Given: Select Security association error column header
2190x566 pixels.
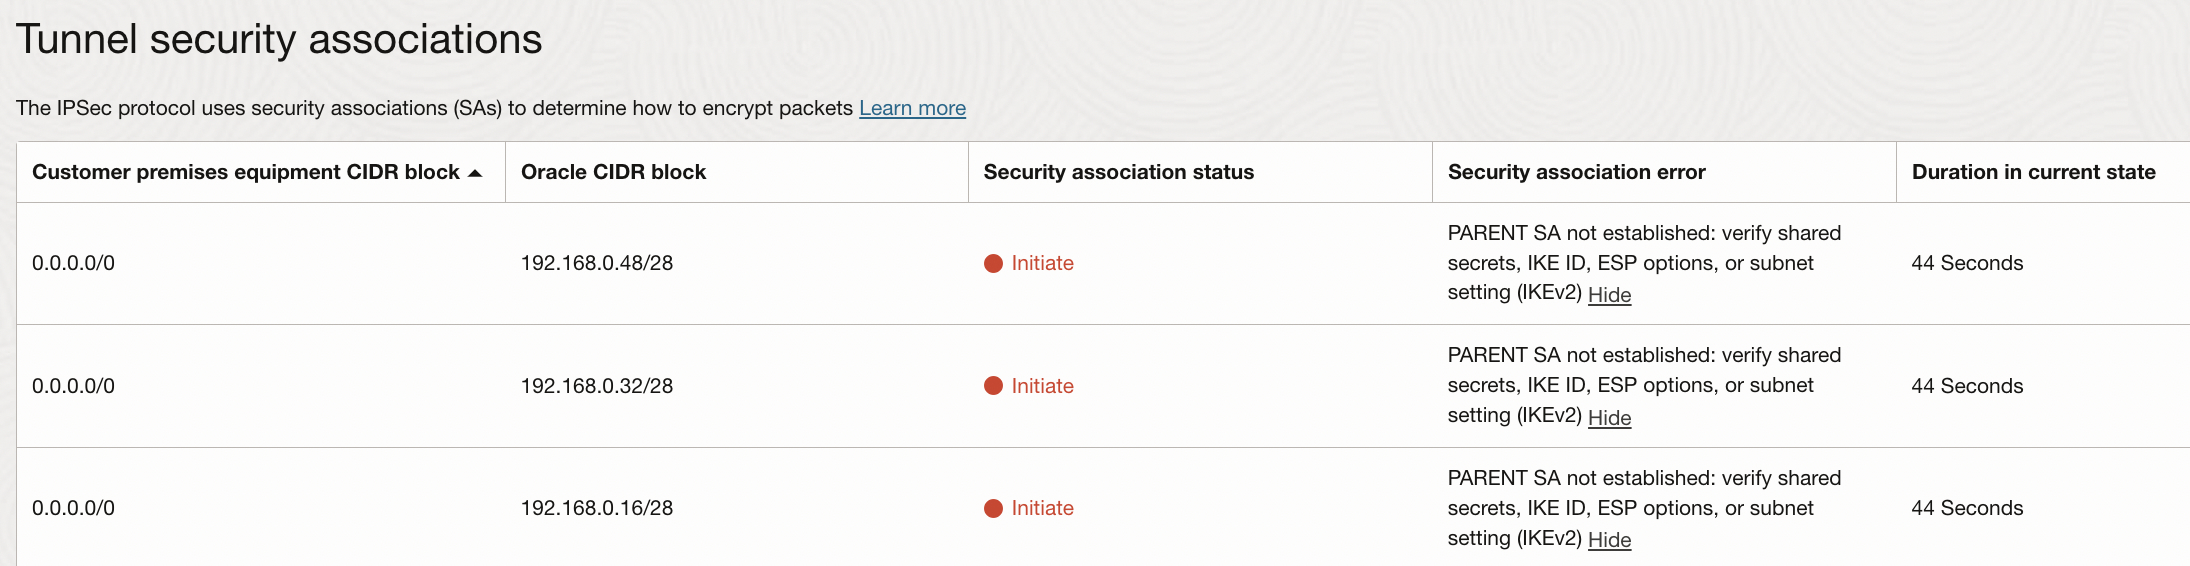Looking at the screenshot, I should pyautogui.click(x=1576, y=172).
